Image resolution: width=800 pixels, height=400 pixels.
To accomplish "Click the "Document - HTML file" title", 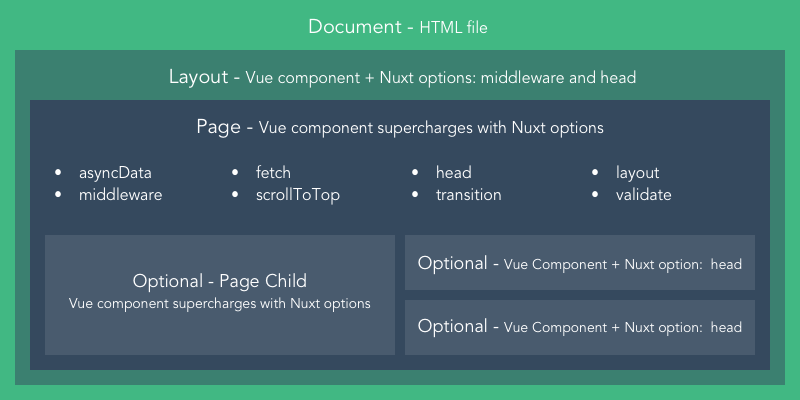I will click(399, 27).
